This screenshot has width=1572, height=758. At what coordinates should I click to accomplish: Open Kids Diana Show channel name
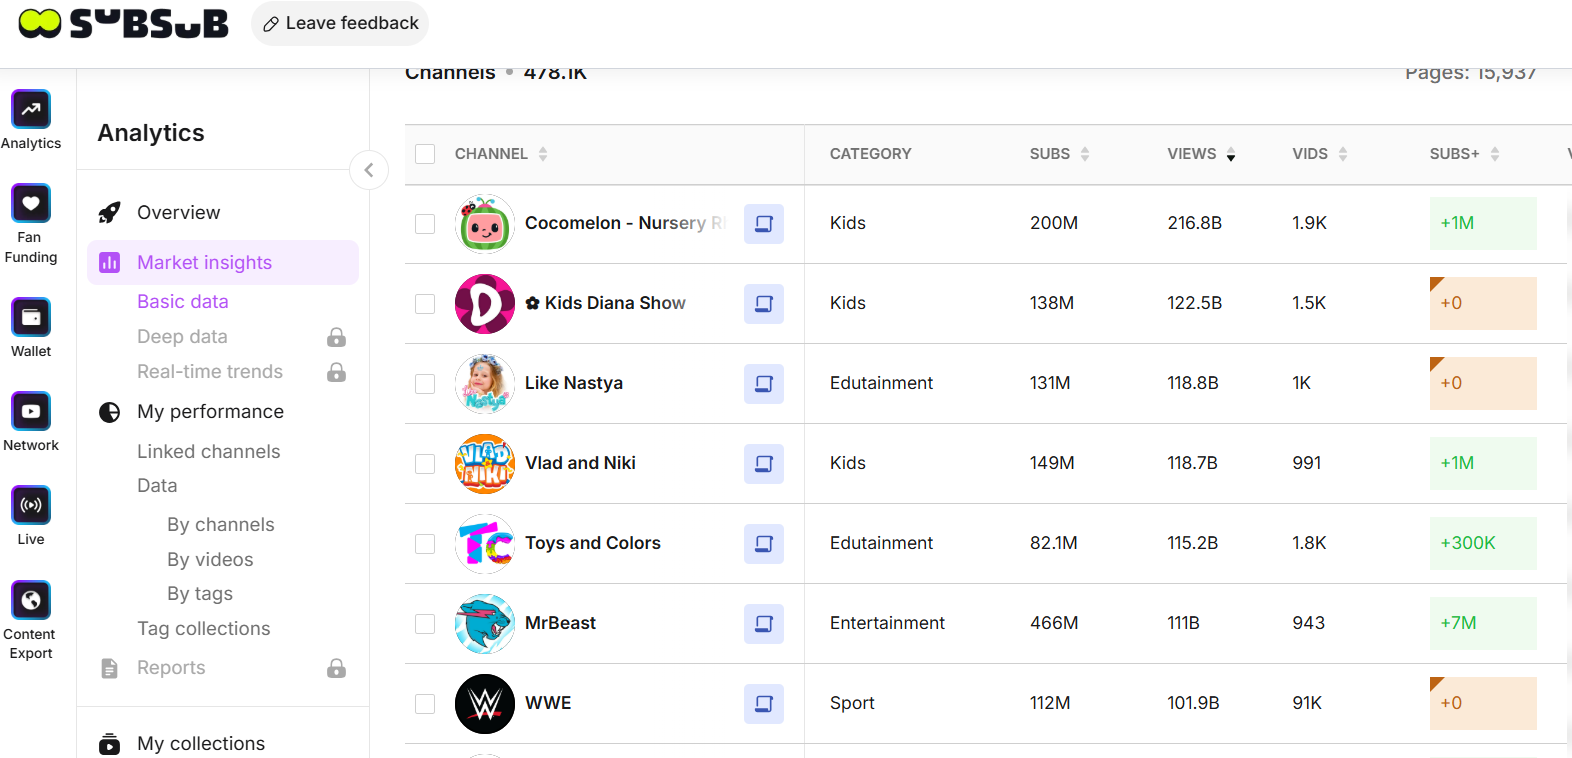(x=606, y=303)
